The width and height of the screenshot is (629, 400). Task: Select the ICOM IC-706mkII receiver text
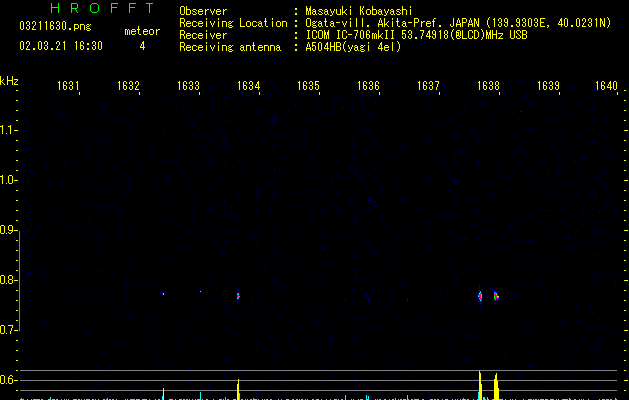tap(416, 35)
